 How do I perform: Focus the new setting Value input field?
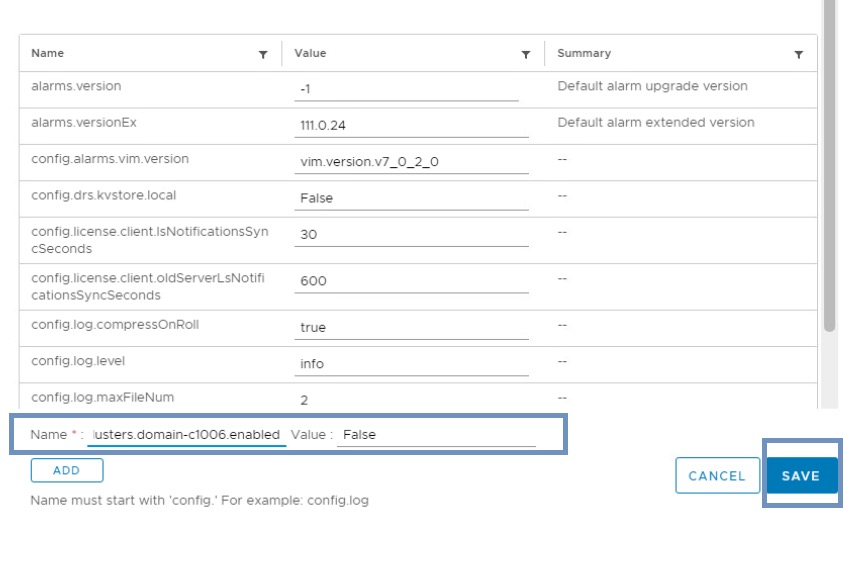(x=436, y=435)
